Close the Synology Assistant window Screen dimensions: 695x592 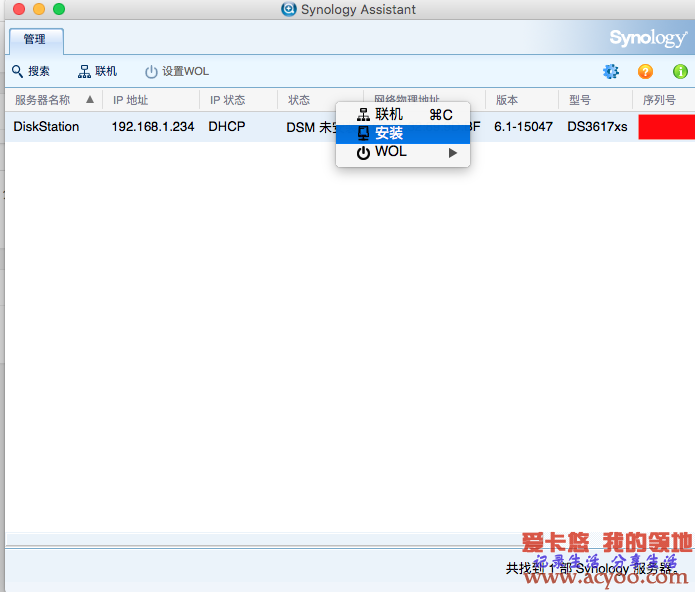[19, 9]
